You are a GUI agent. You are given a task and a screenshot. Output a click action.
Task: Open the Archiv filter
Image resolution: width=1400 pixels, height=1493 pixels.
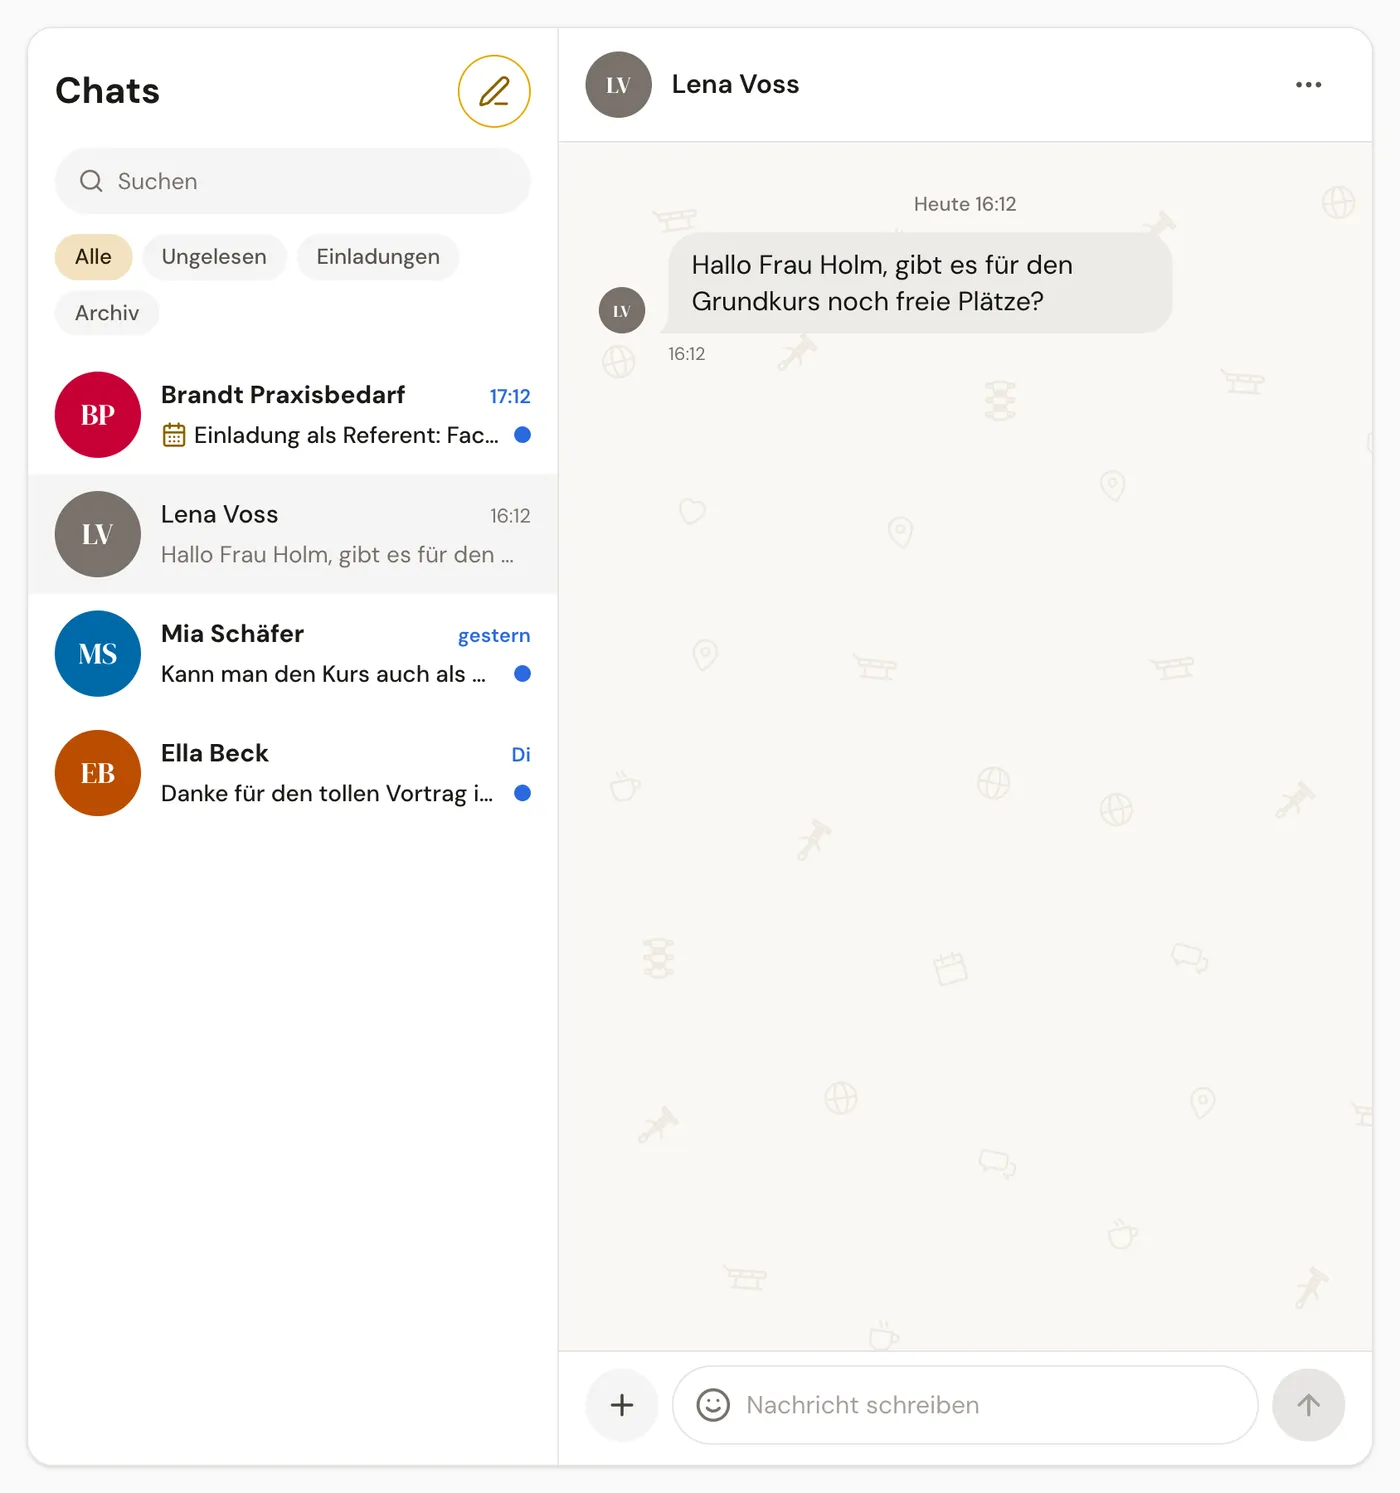[107, 313]
